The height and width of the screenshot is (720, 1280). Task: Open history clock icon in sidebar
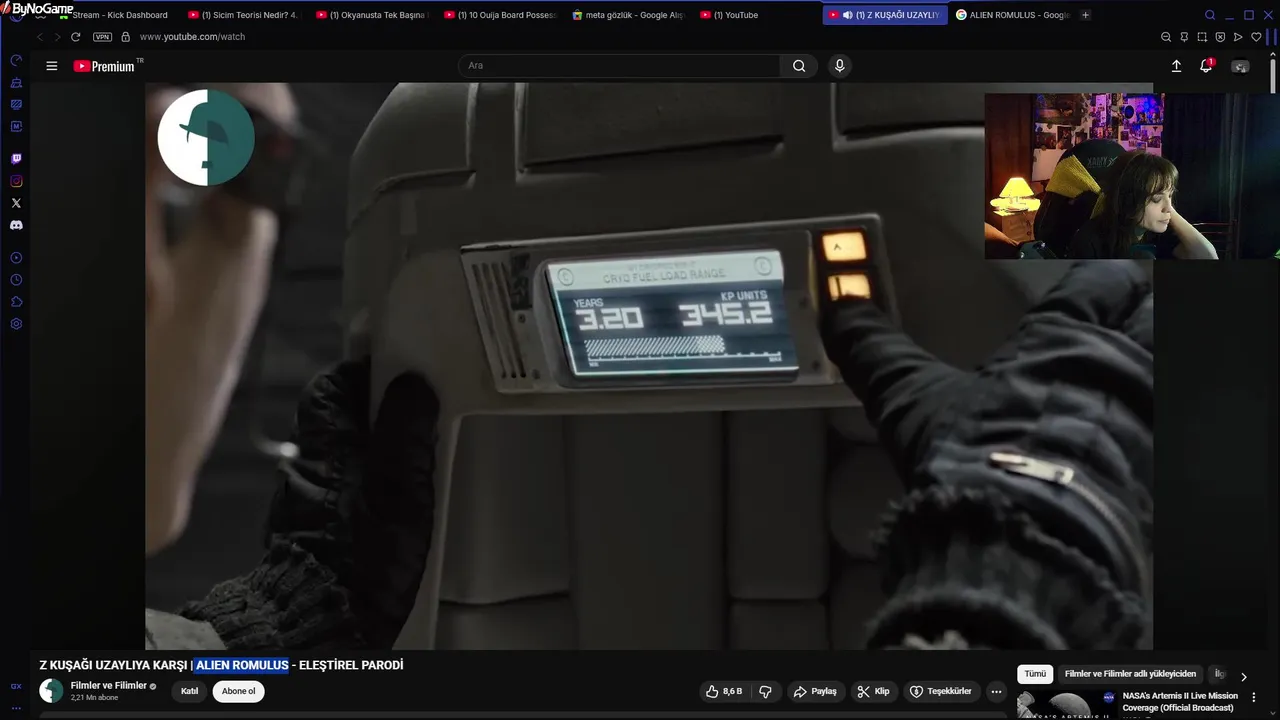(x=16, y=280)
